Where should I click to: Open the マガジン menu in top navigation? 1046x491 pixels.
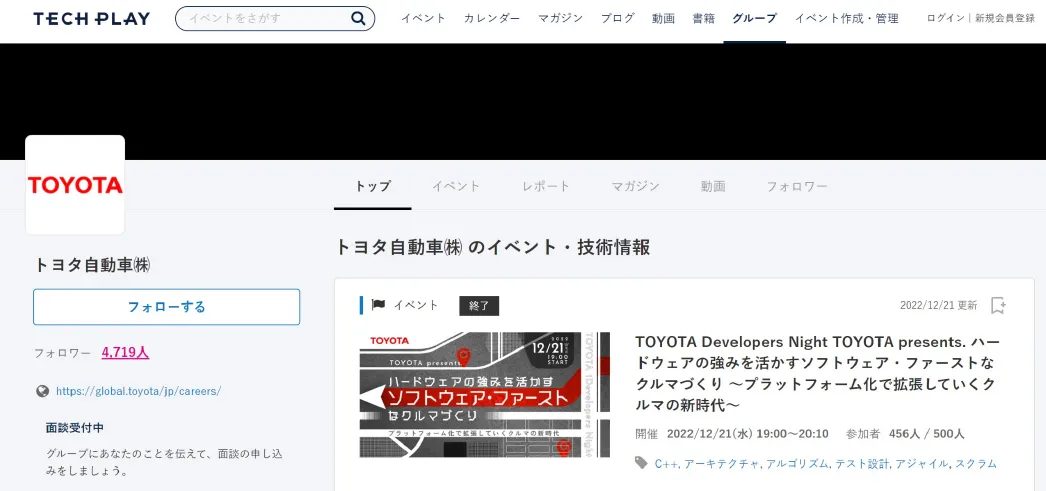[560, 19]
